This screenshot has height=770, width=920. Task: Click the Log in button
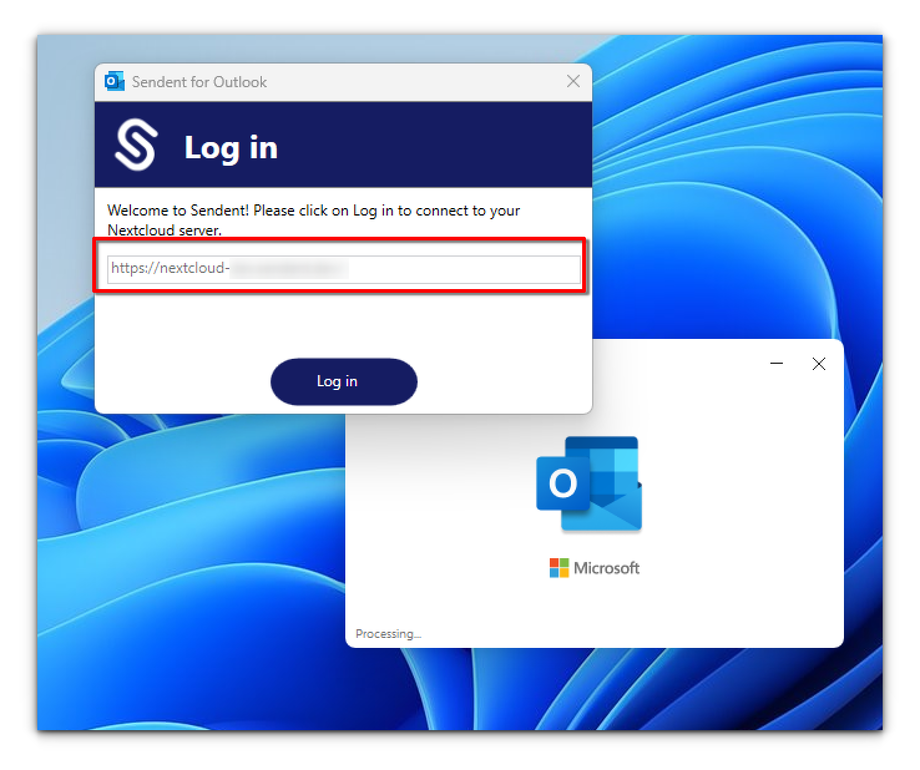344,381
